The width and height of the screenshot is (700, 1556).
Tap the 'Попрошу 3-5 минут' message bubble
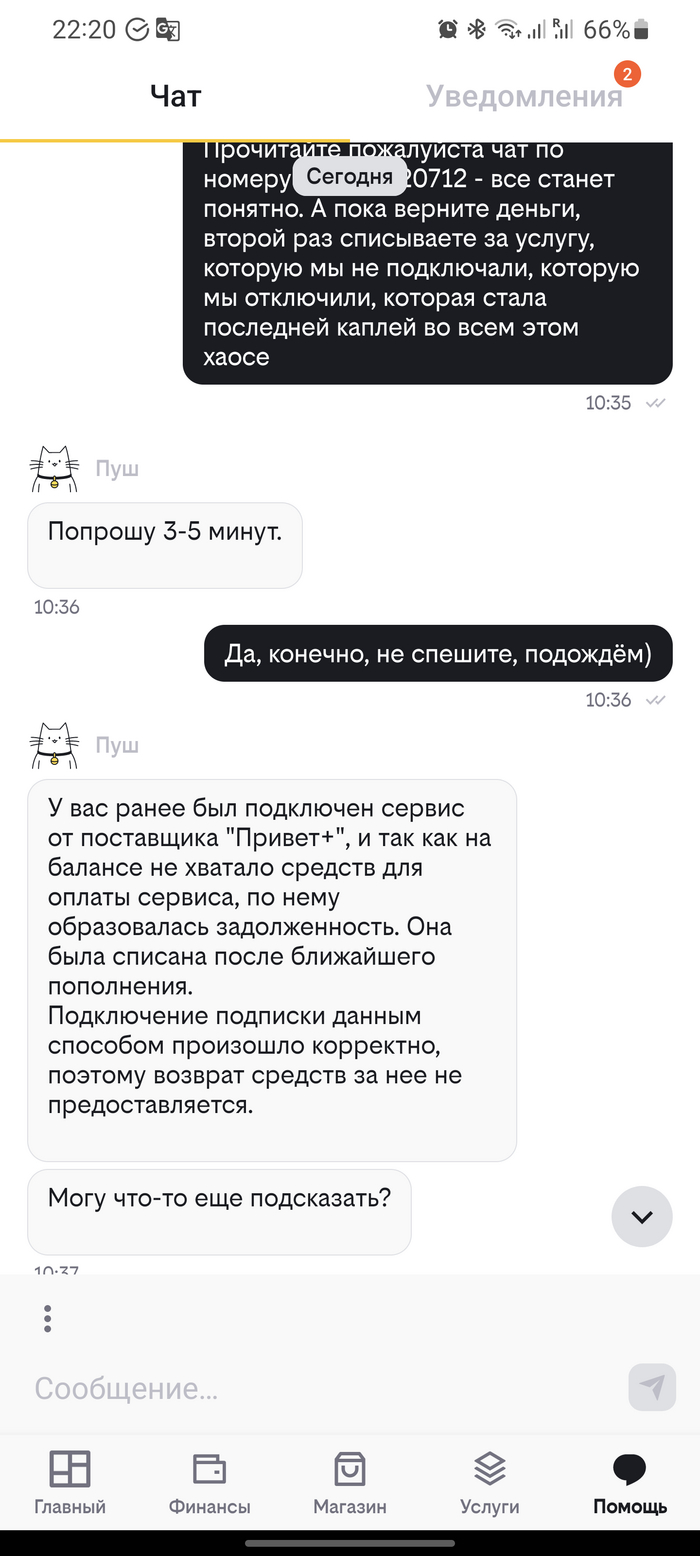(165, 544)
